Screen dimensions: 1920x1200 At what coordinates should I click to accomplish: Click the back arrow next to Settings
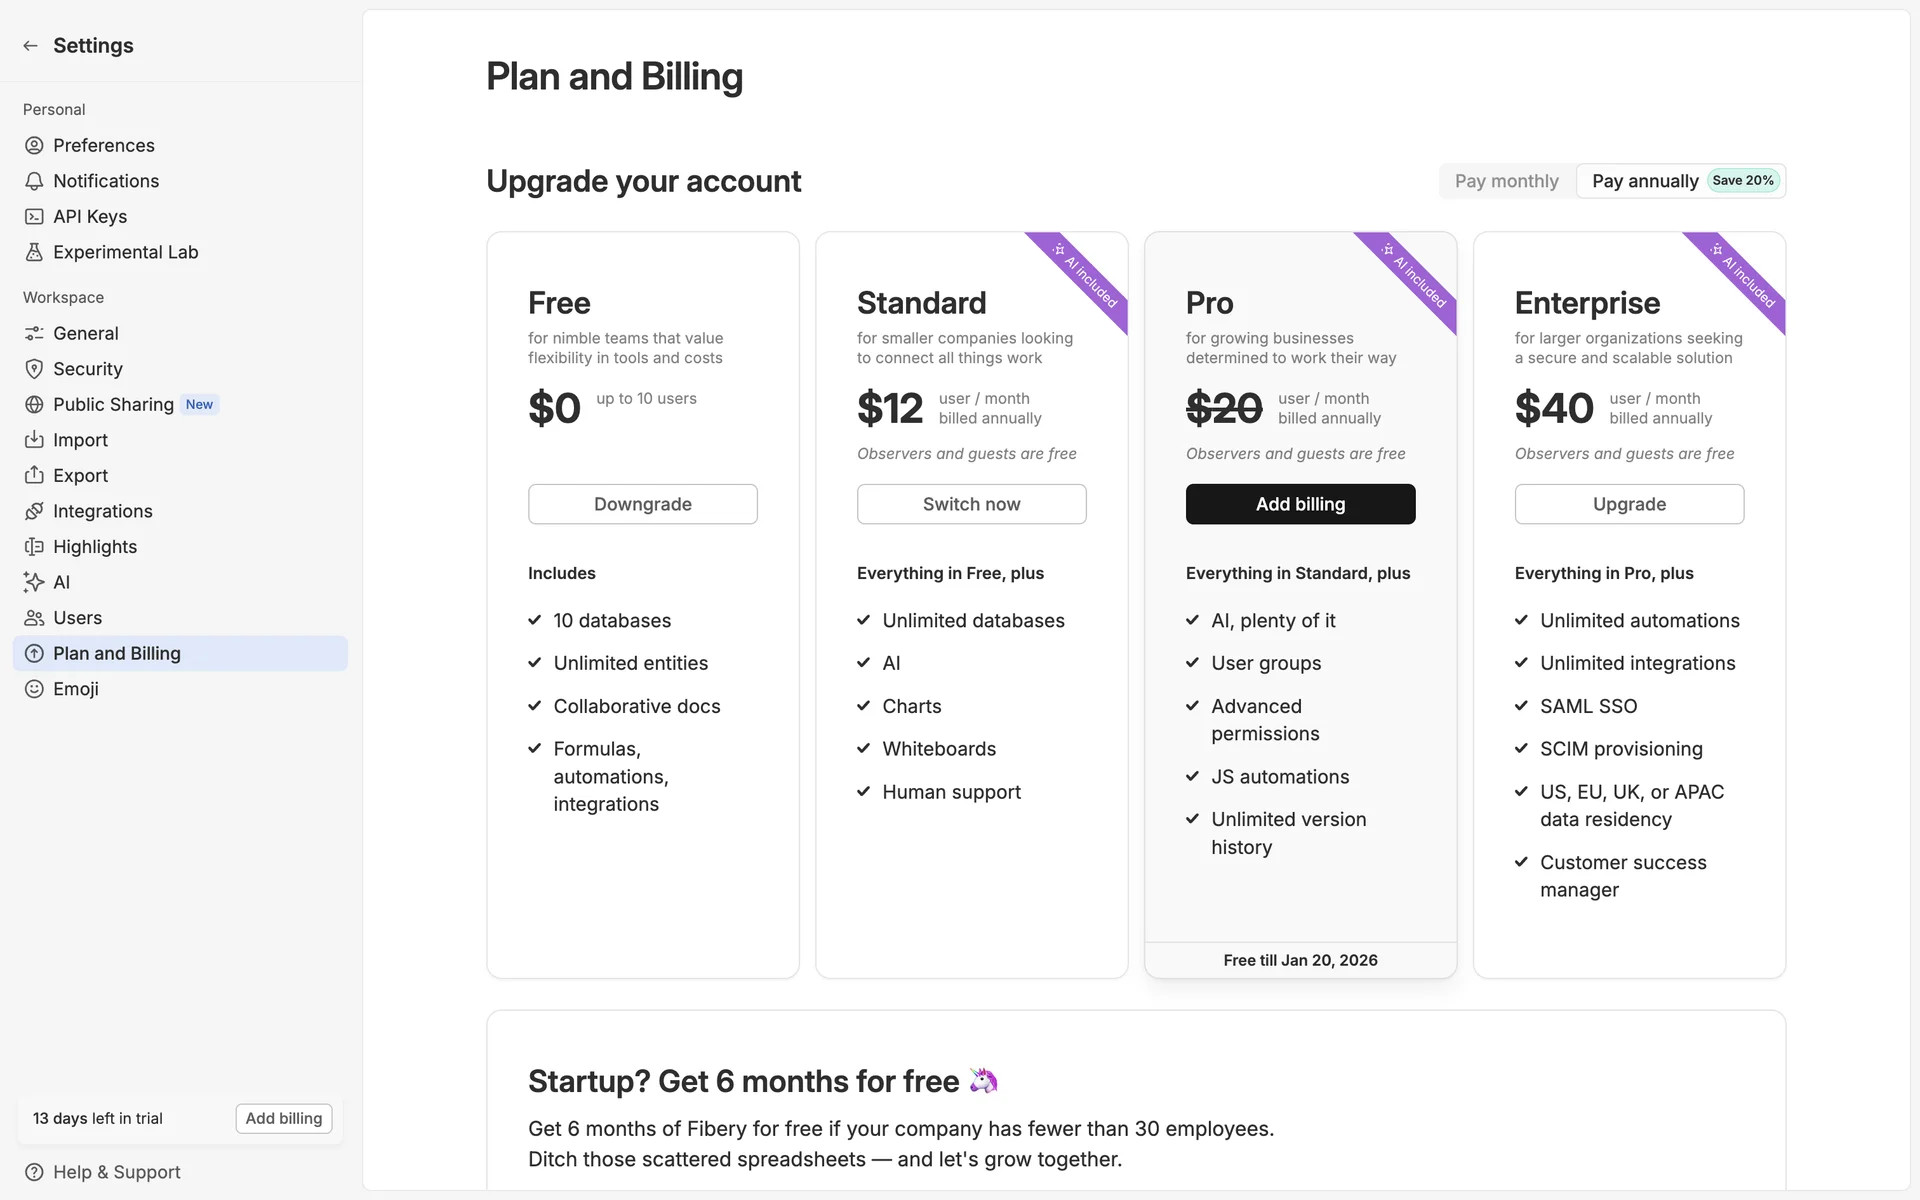[x=31, y=46]
